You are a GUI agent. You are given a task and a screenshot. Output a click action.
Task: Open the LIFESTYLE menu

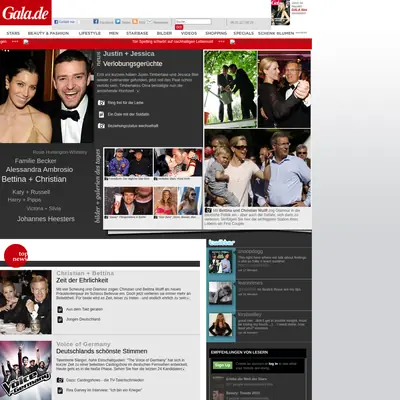(x=90, y=33)
